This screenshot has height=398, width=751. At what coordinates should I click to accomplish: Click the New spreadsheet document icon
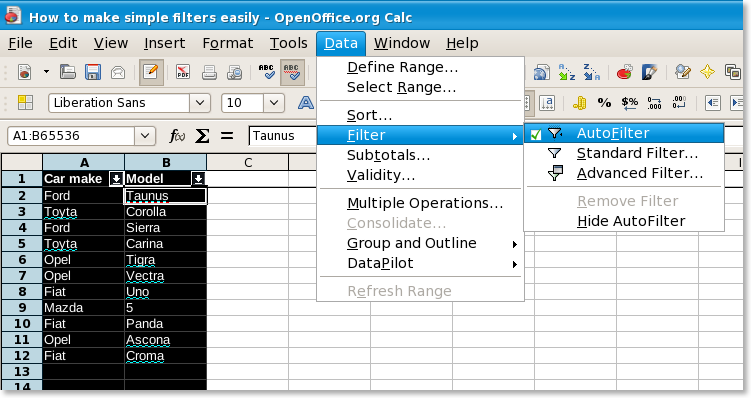pos(24,73)
